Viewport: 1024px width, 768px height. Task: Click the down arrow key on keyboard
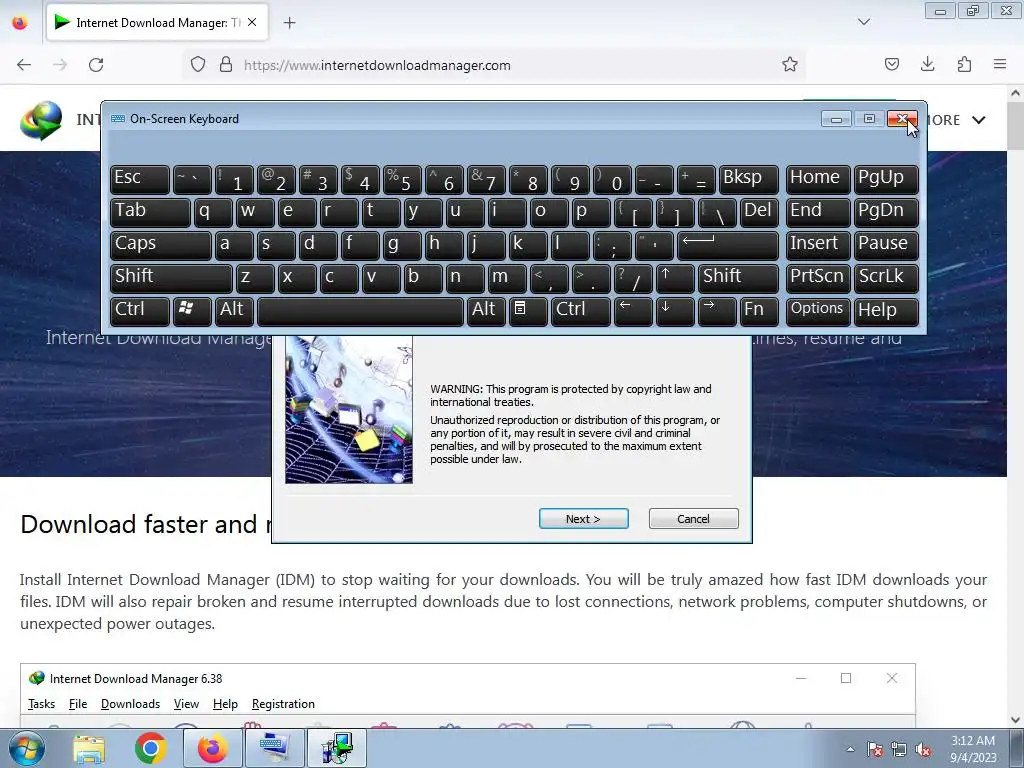pos(675,310)
